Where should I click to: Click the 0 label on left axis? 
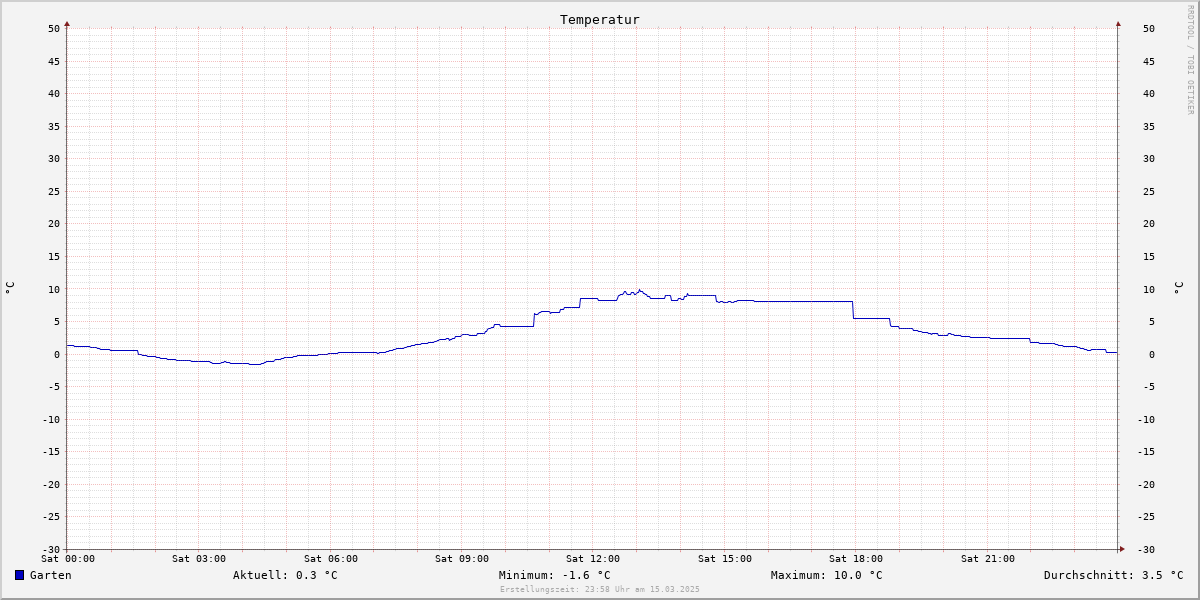coord(57,354)
